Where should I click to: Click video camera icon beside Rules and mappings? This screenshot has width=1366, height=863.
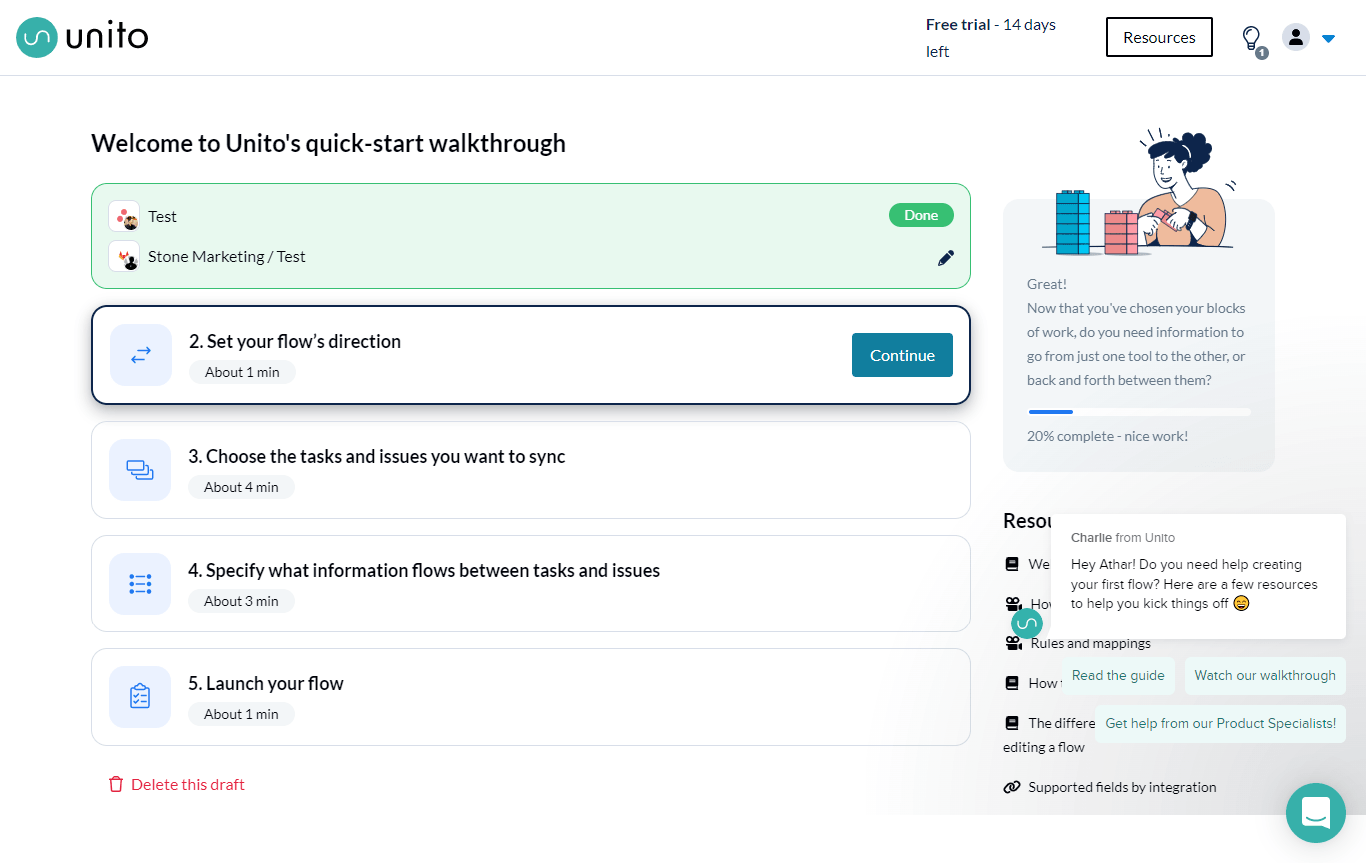(x=1013, y=643)
